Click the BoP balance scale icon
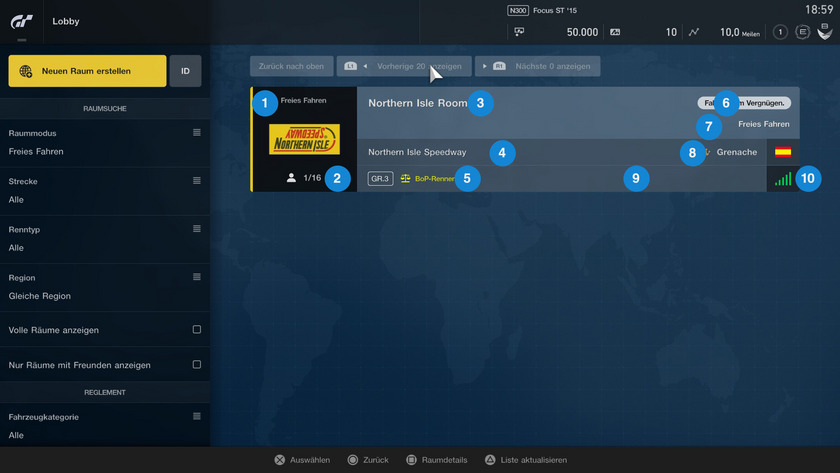 [x=405, y=179]
